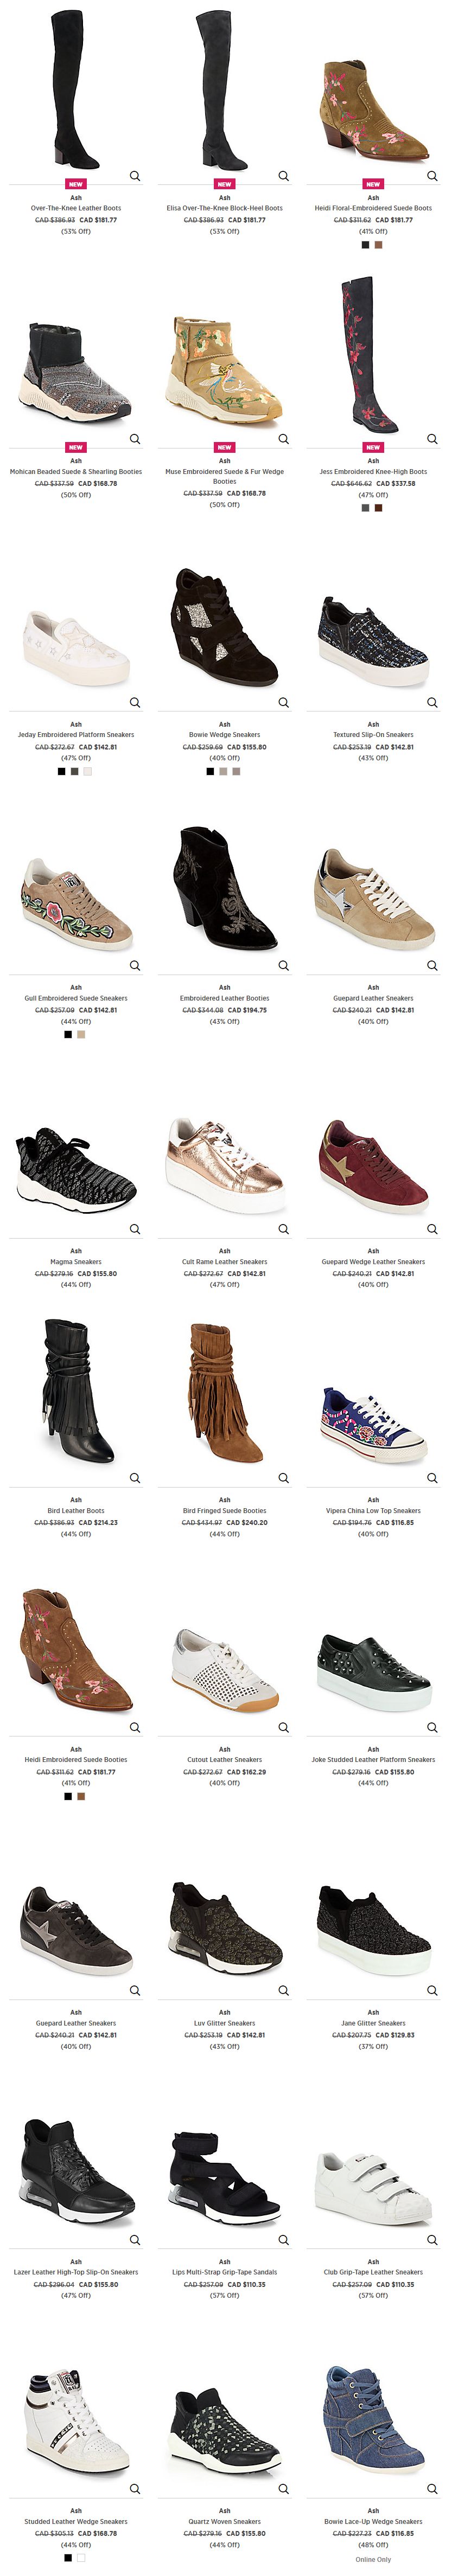Pick brown swatch for Jess Embroidered Knee-High Boots
The width and height of the screenshot is (458, 2576).
coord(379,507)
